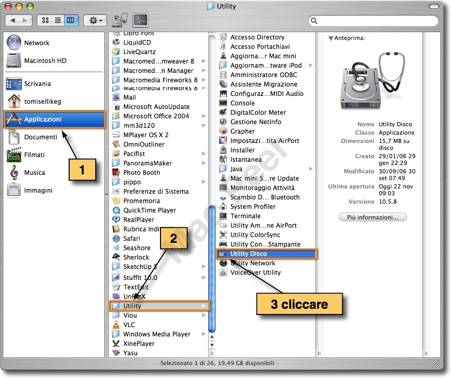Select Monitoraggio Attività
The image size is (451, 378).
262,188
